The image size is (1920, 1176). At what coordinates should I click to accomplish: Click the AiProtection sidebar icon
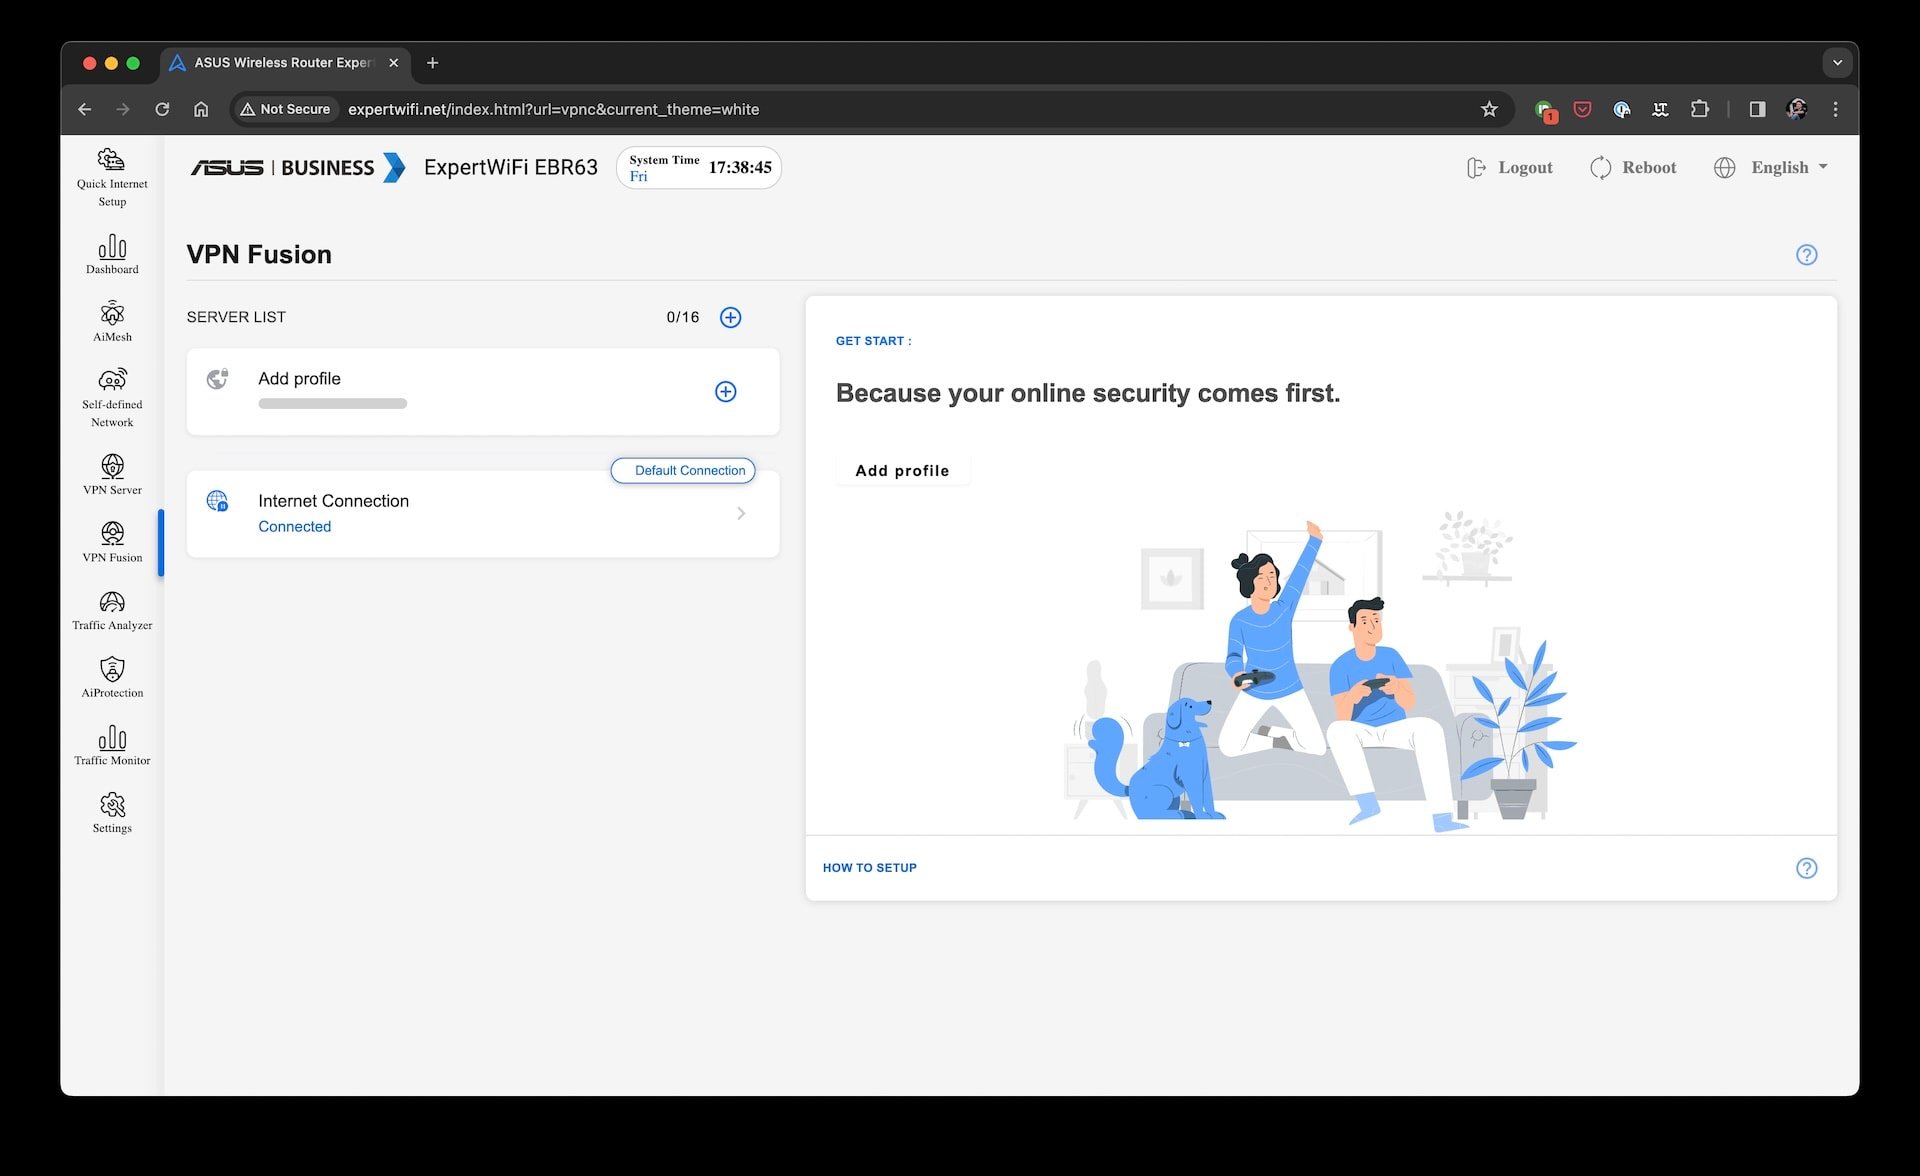pos(110,670)
